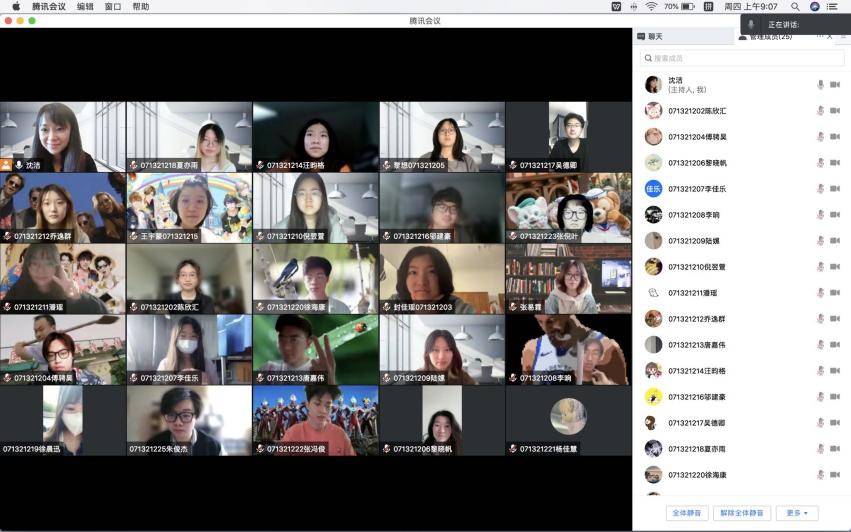Click microphone icon for 071321209陆媛
Image resolution: width=851 pixels, height=532 pixels.
tap(820, 240)
